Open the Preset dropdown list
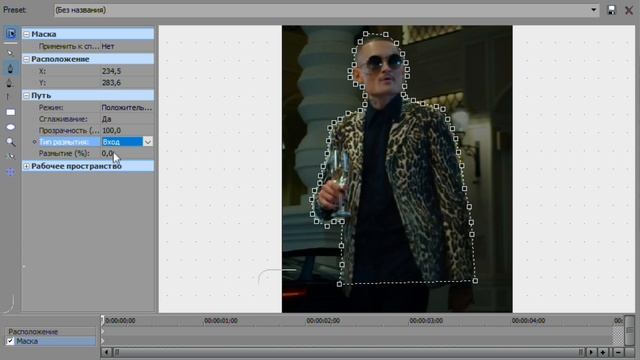The width and height of the screenshot is (640, 360). pyautogui.click(x=593, y=10)
